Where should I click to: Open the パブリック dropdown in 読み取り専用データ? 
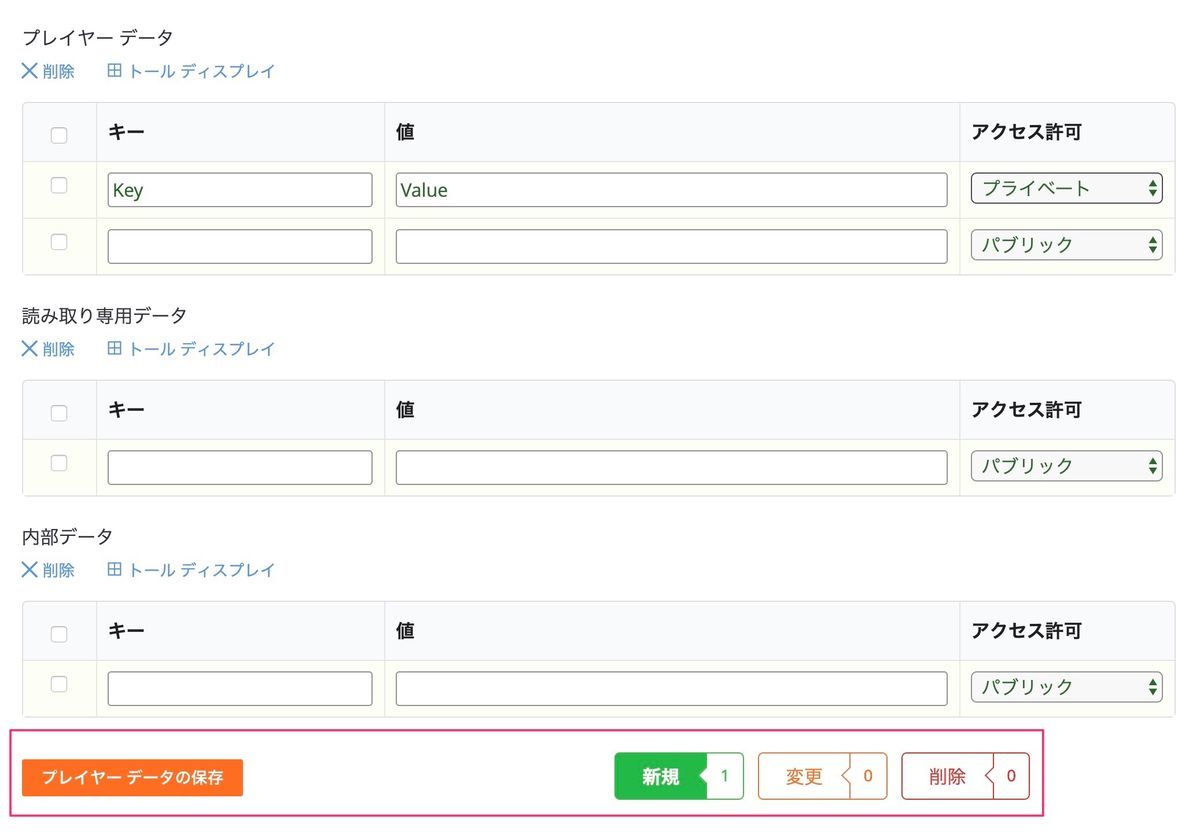1066,465
